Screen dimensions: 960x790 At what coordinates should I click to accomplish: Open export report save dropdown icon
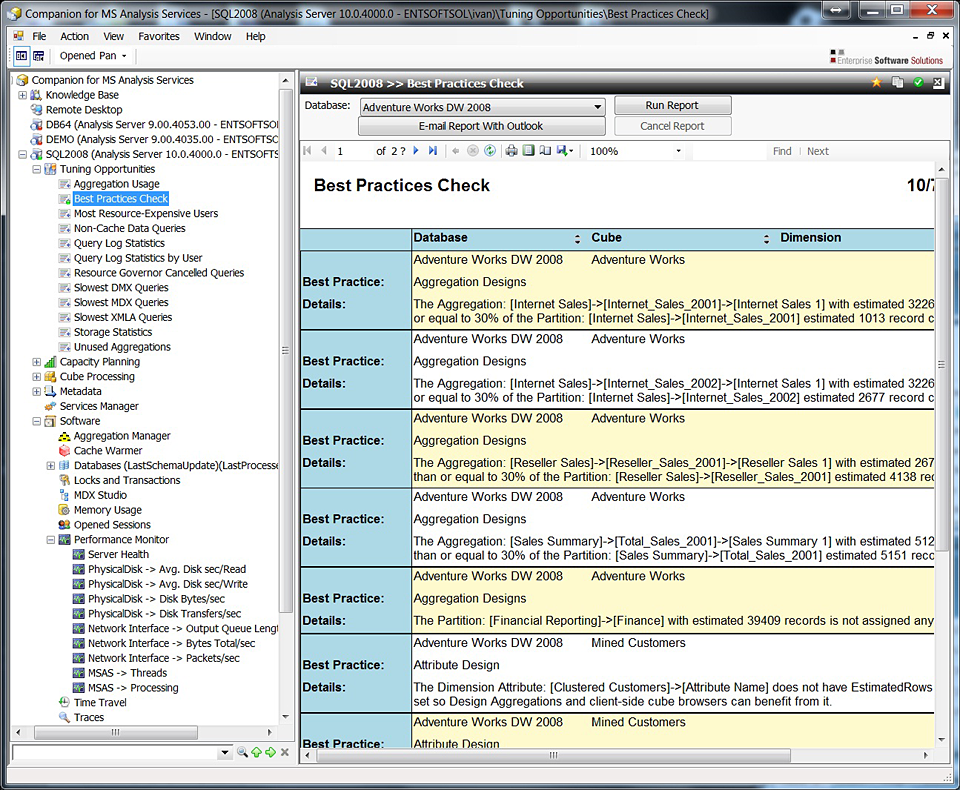pyautogui.click(x=565, y=151)
